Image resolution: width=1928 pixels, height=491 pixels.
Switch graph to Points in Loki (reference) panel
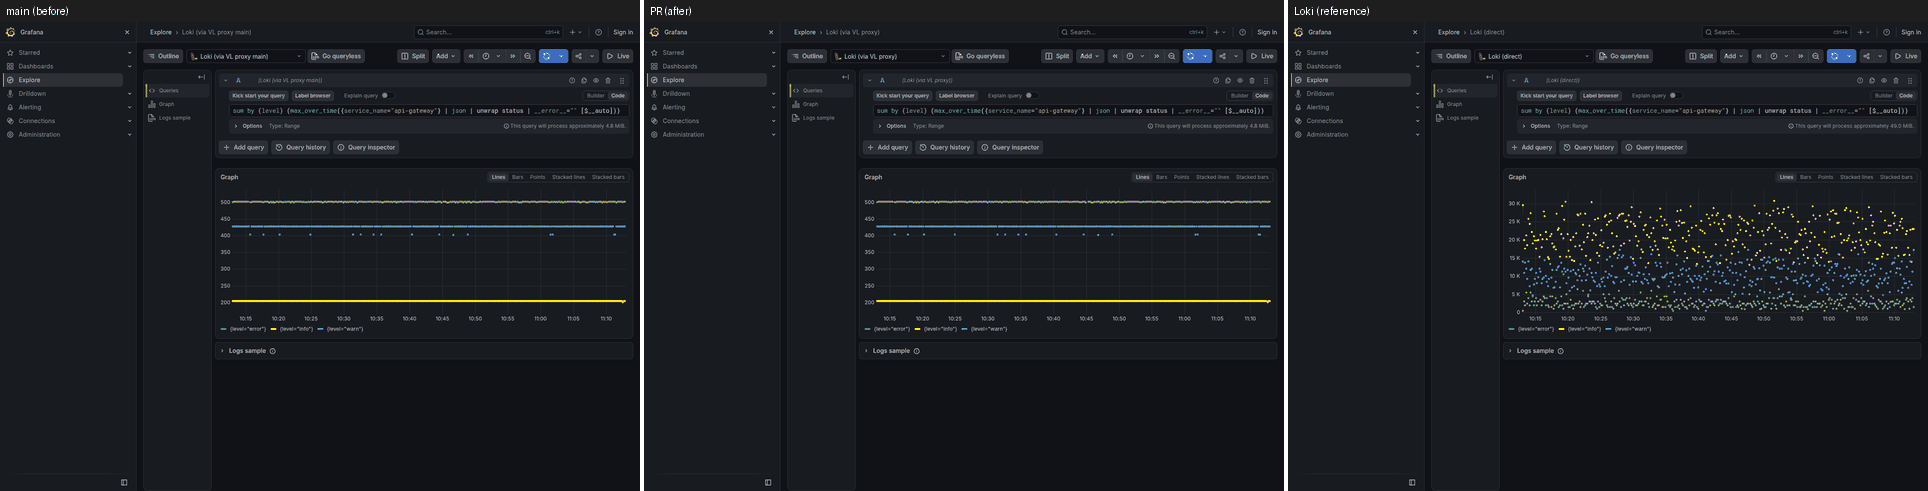1825,177
